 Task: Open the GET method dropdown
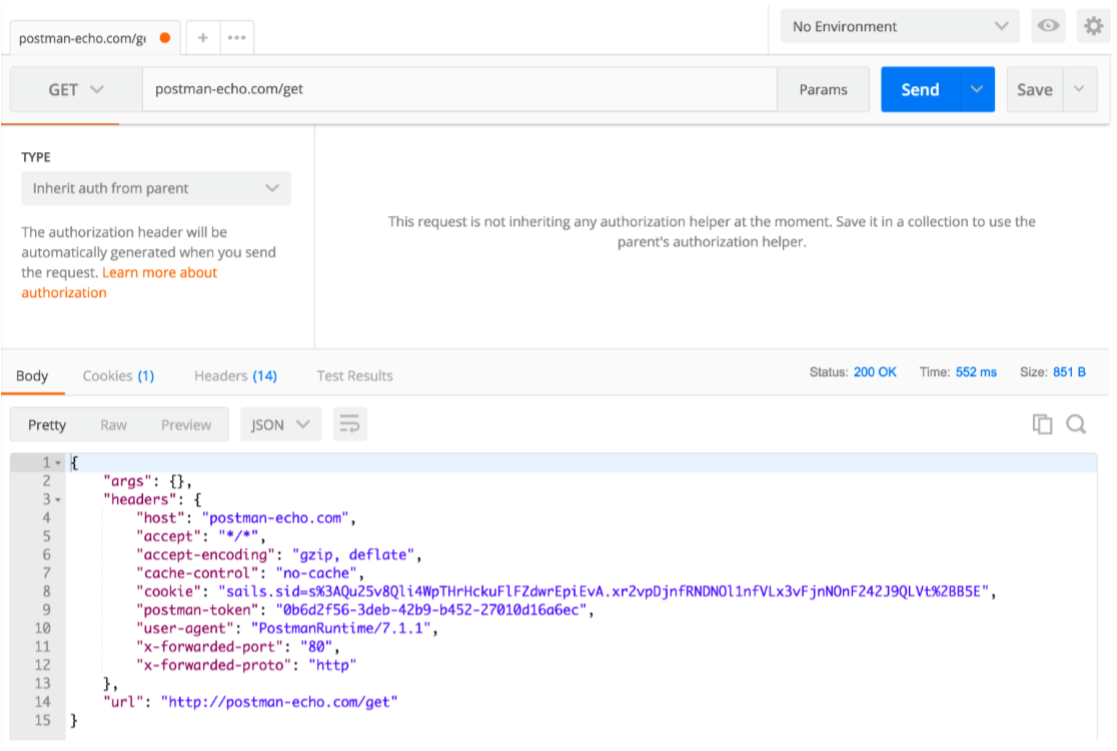click(75, 90)
